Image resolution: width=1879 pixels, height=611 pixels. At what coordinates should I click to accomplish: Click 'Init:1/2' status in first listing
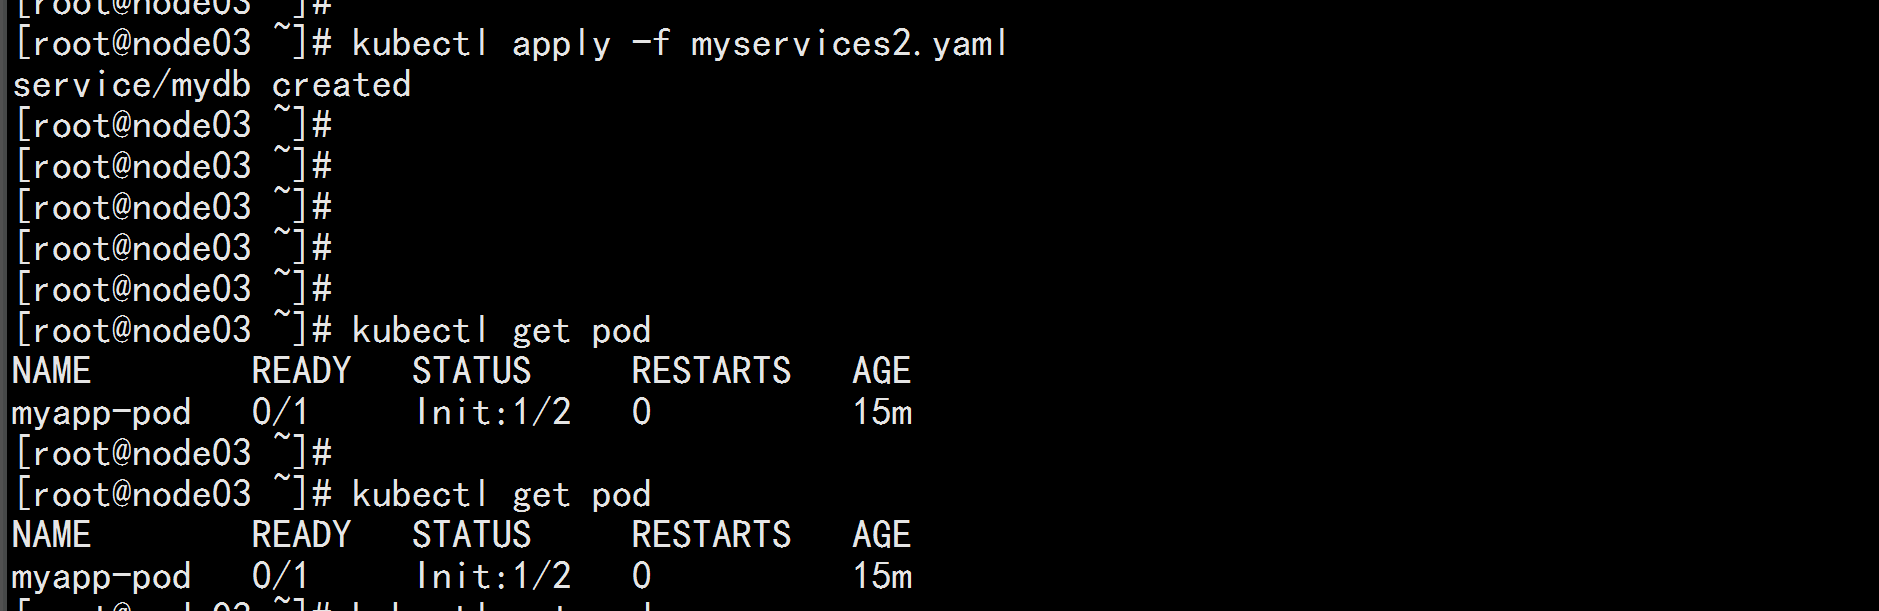tap(493, 412)
